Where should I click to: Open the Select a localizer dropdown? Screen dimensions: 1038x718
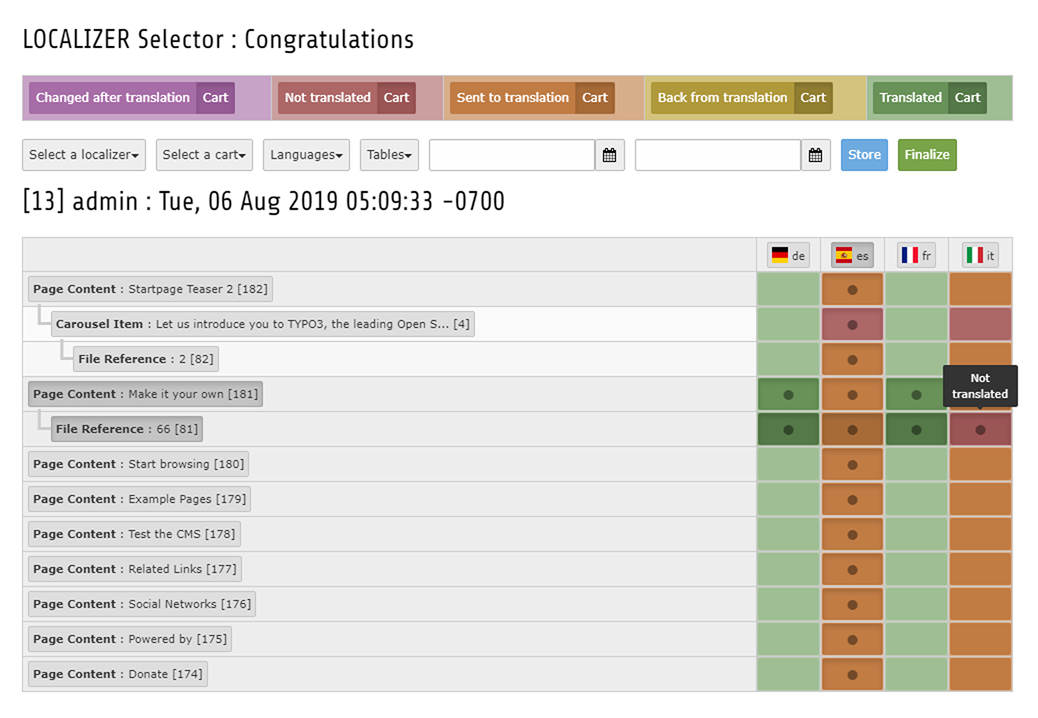pyautogui.click(x=83, y=155)
